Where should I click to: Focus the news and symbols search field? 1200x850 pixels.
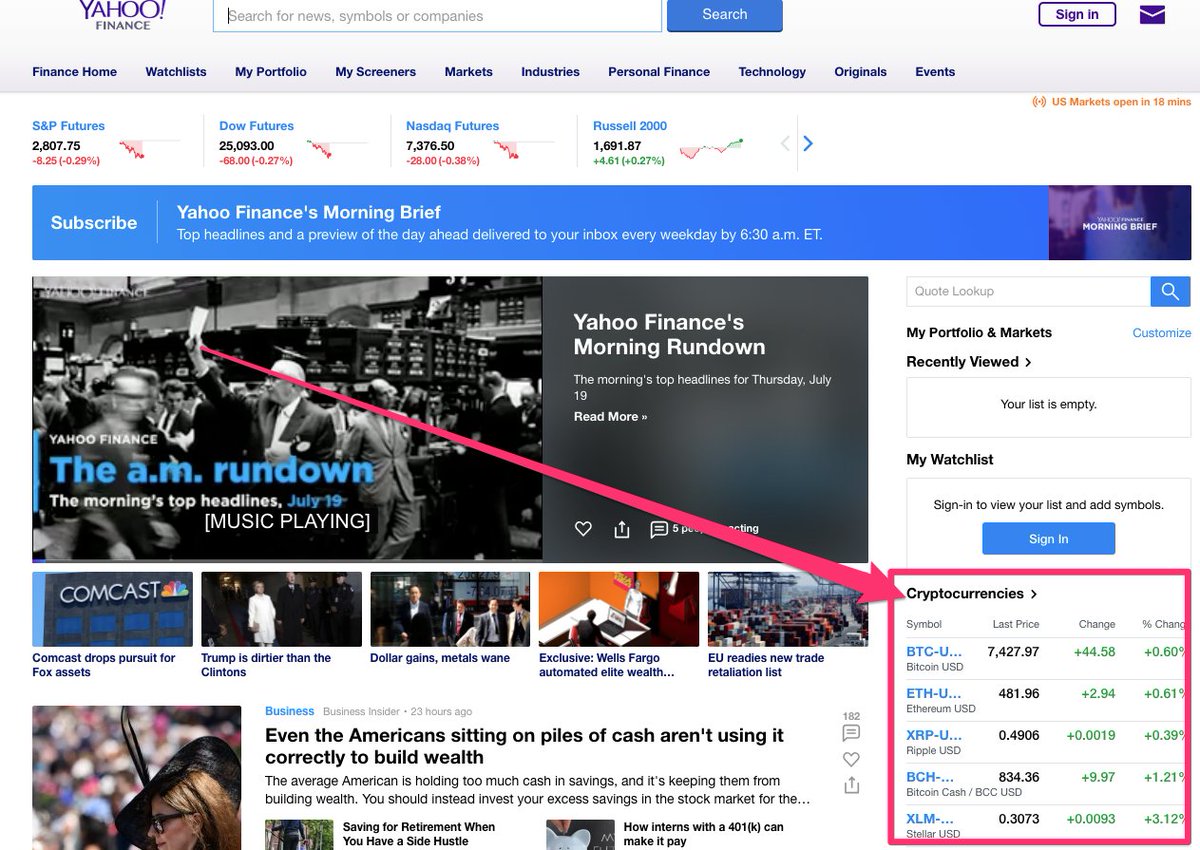[437, 15]
